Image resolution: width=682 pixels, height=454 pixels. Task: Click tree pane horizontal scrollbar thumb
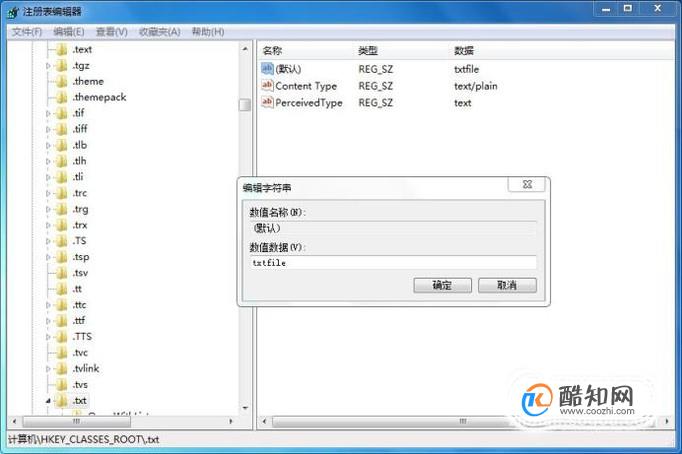tap(76, 421)
